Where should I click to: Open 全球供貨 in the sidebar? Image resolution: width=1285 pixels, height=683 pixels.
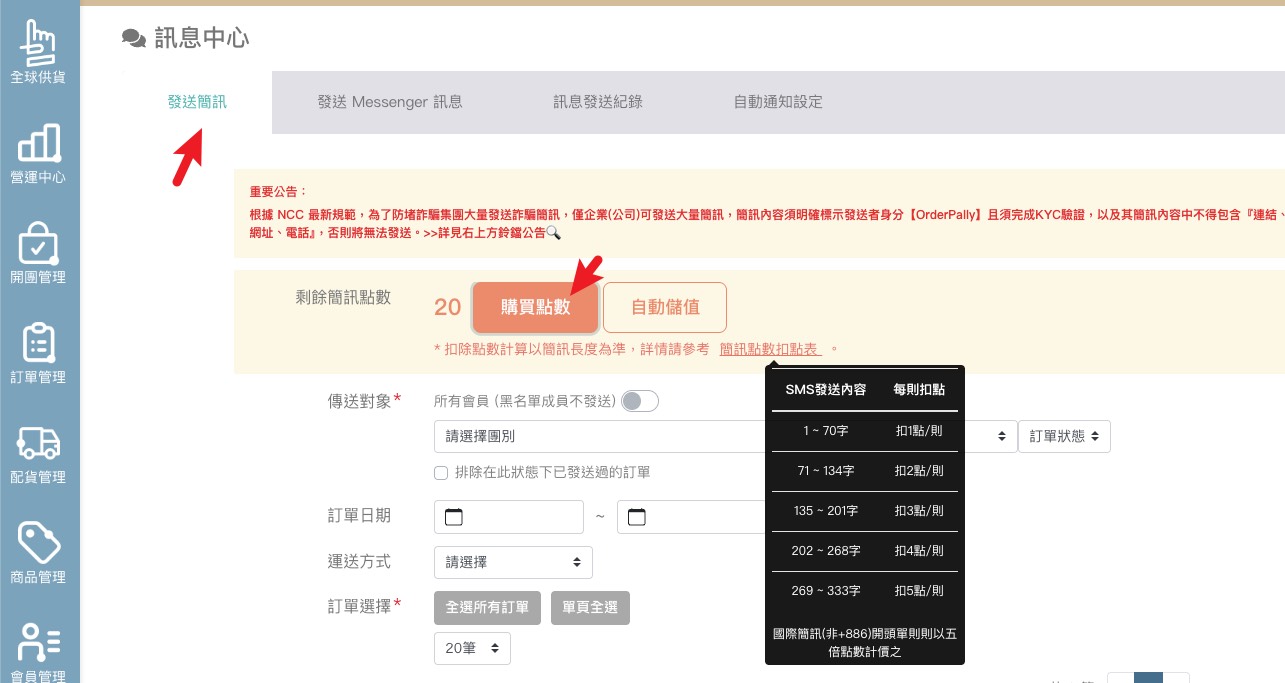[38, 50]
